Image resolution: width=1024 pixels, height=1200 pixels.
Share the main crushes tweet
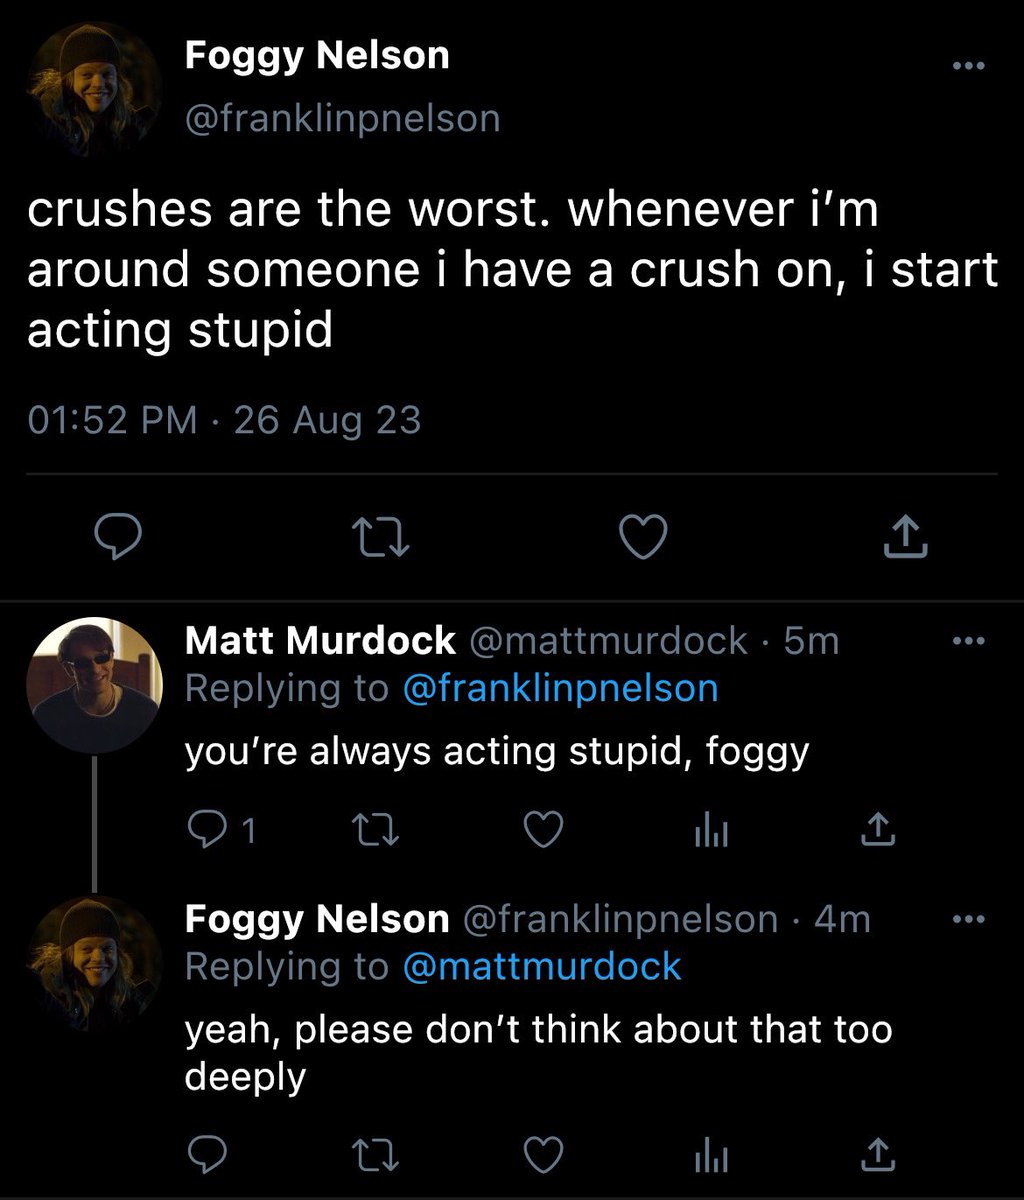pos(906,538)
